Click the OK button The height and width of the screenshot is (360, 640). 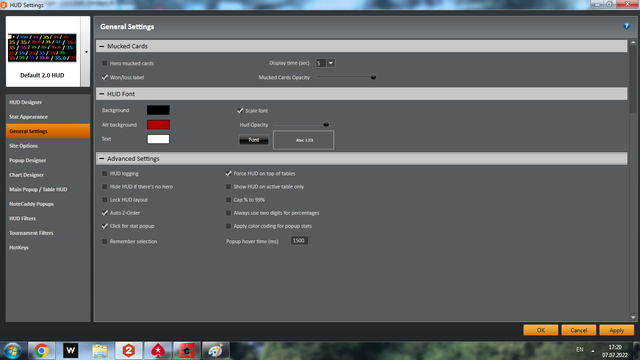point(540,330)
